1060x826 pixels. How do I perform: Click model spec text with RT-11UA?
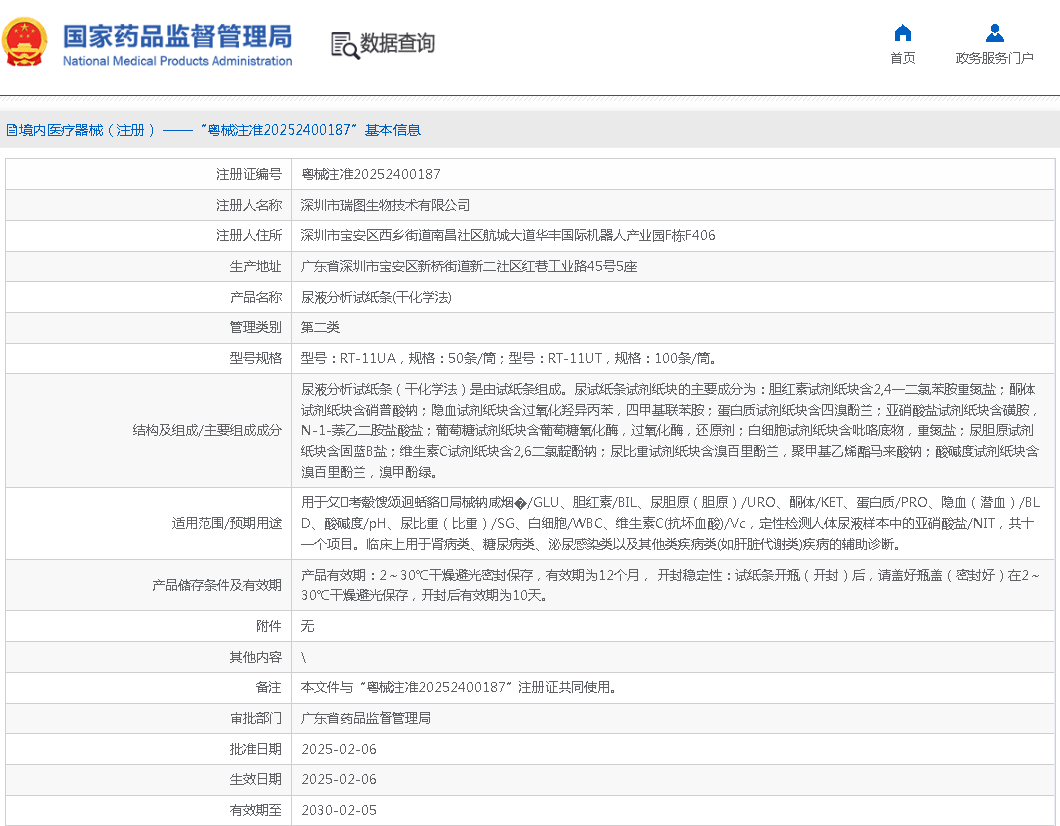(x=508, y=358)
